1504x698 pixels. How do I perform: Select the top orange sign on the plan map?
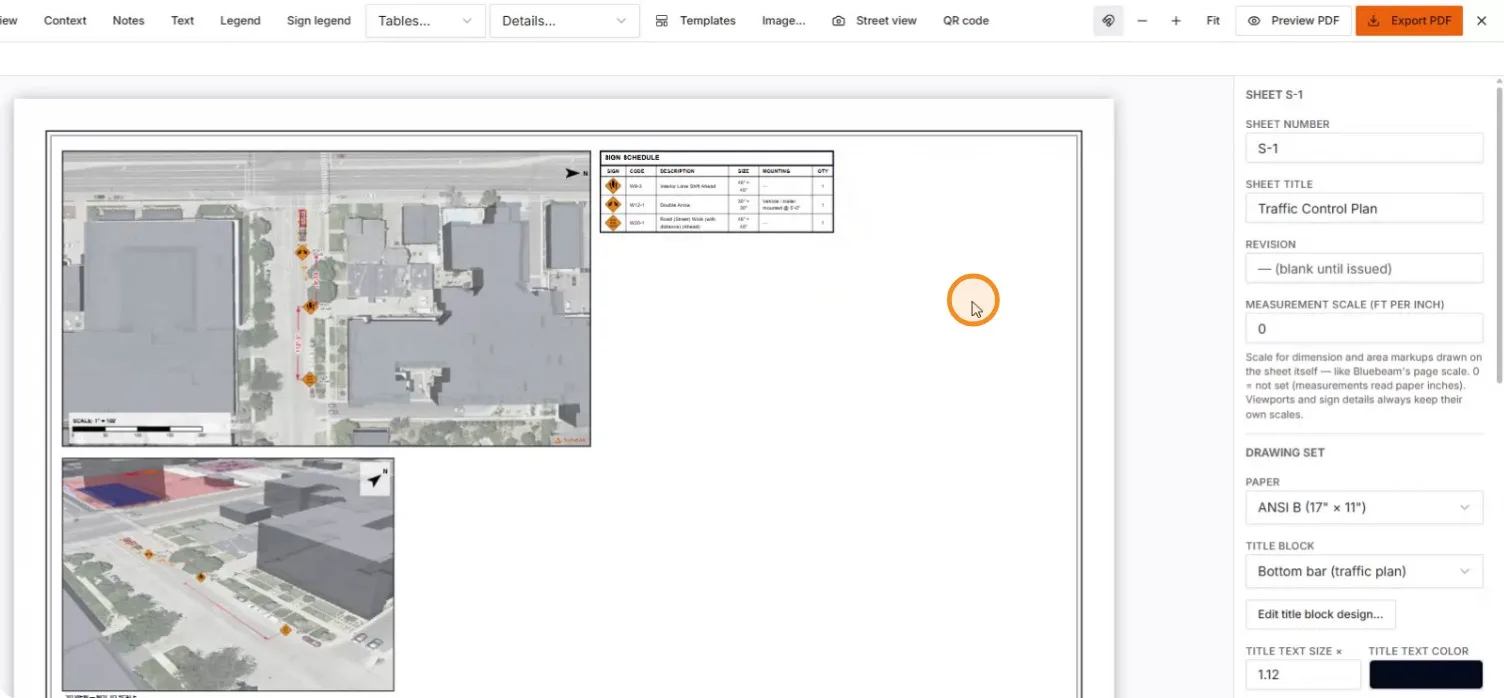point(302,253)
